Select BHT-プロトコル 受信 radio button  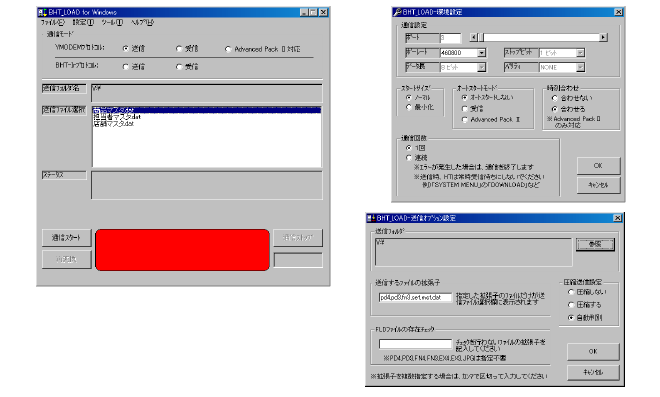coord(179,67)
